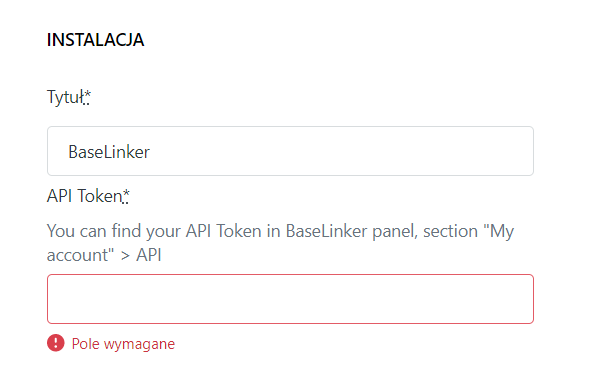This screenshot has height=366, width=595.
Task: Click the API Token help description text
Action: coord(280,243)
